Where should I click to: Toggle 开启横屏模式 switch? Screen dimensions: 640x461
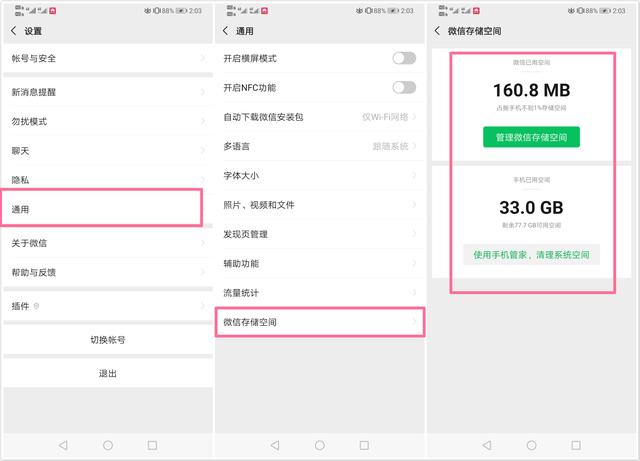[404, 58]
